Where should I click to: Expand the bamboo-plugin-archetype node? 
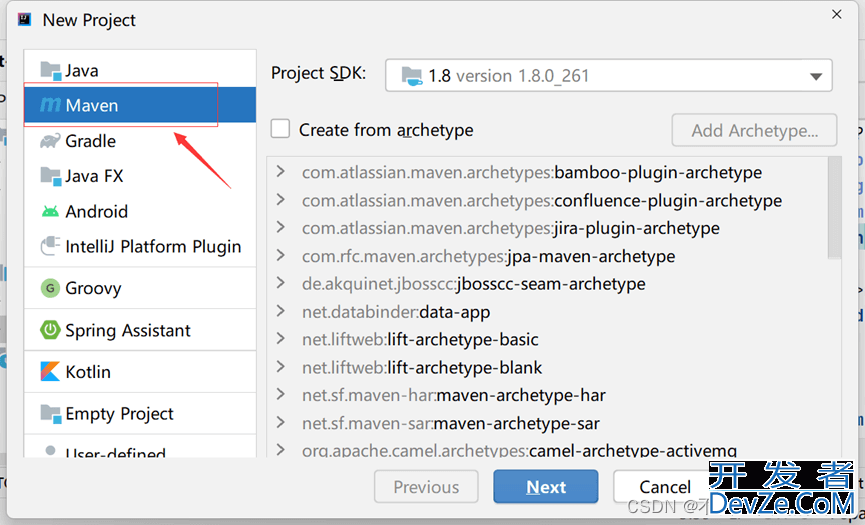(281, 172)
